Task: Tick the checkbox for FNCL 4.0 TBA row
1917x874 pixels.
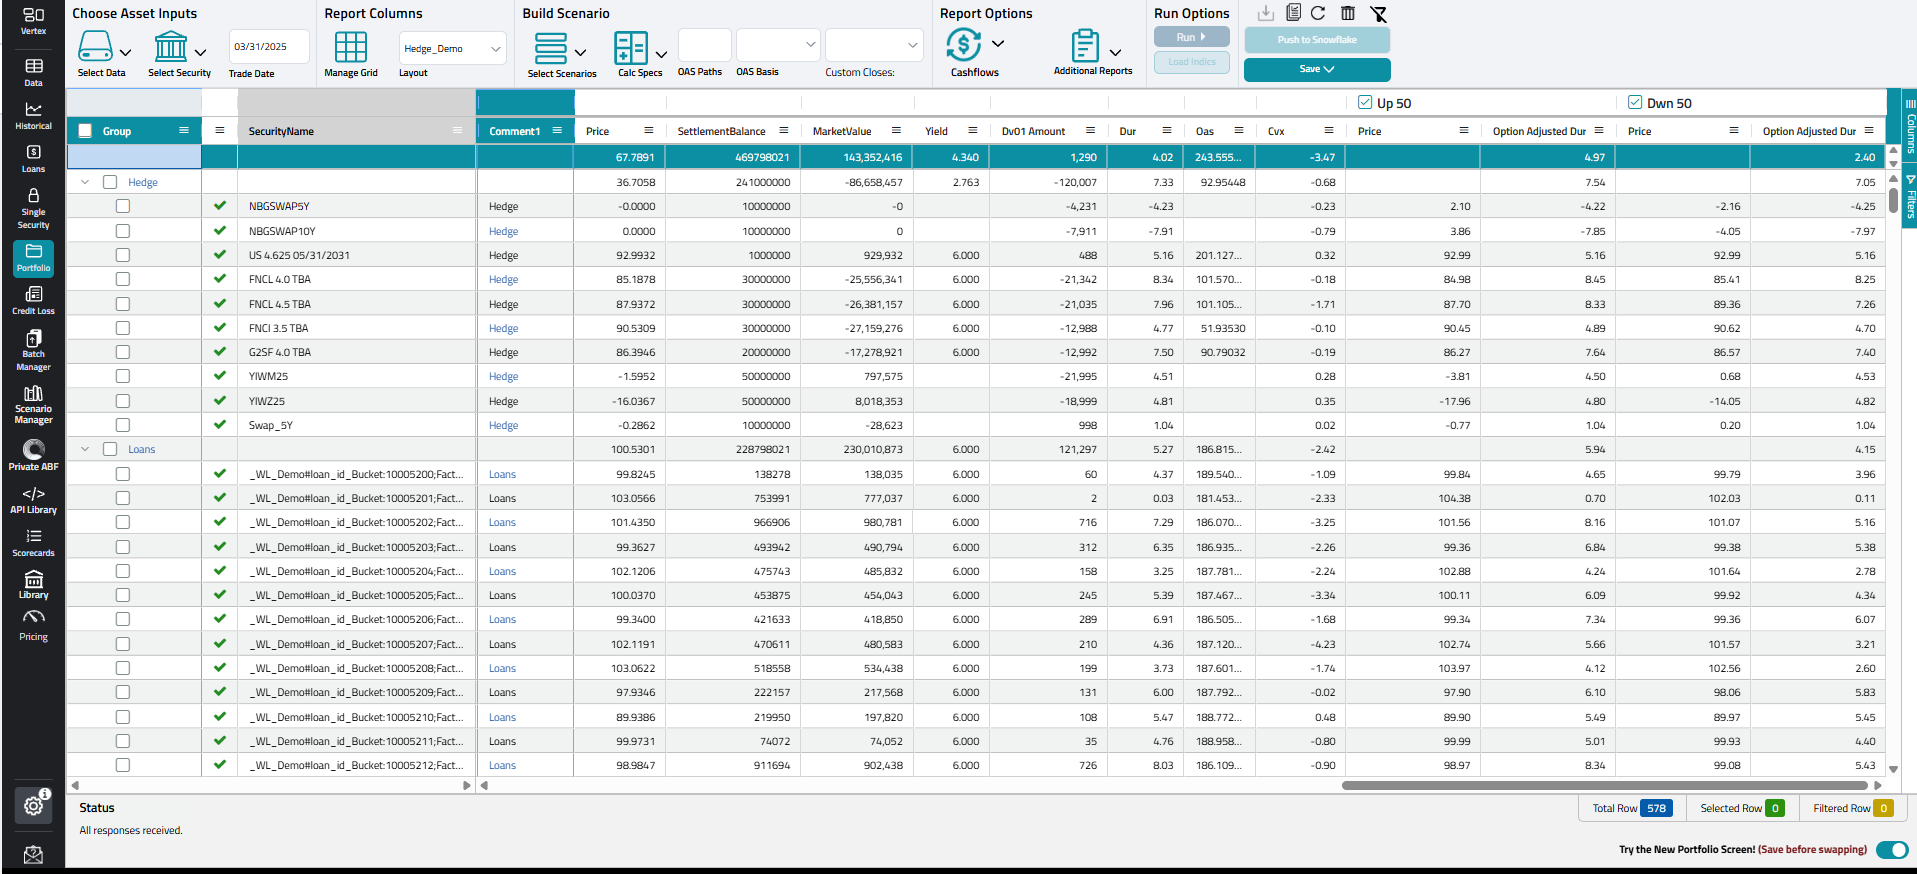Action: tap(123, 279)
